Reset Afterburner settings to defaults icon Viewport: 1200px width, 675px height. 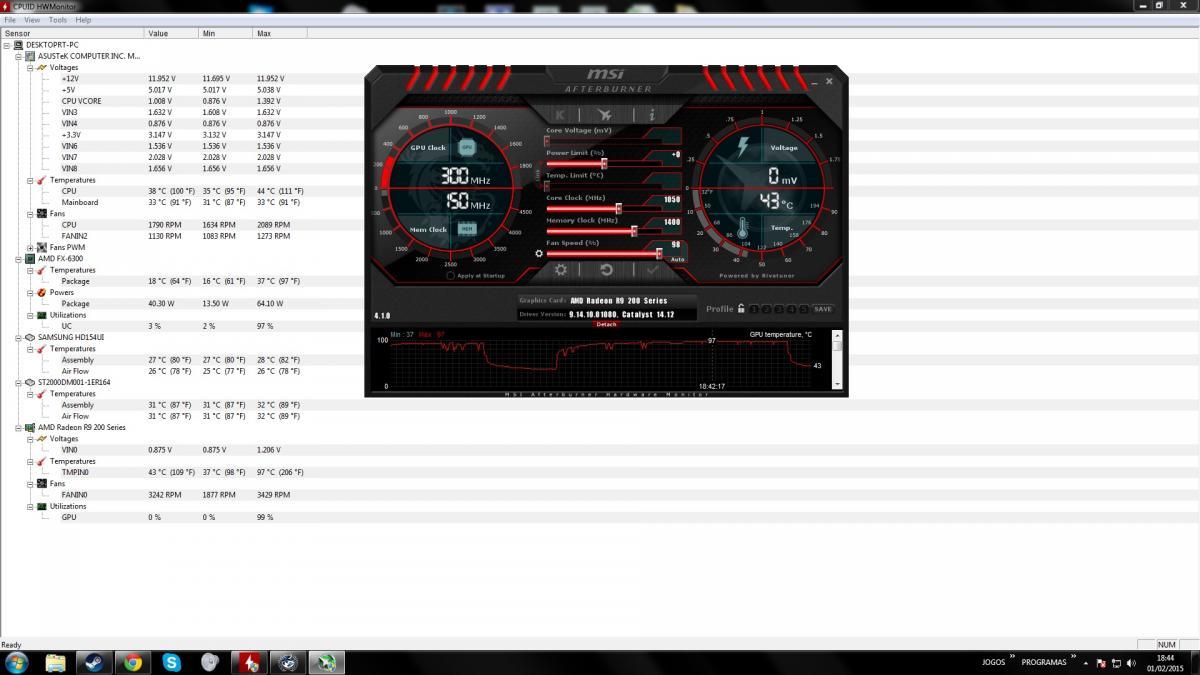coord(606,270)
